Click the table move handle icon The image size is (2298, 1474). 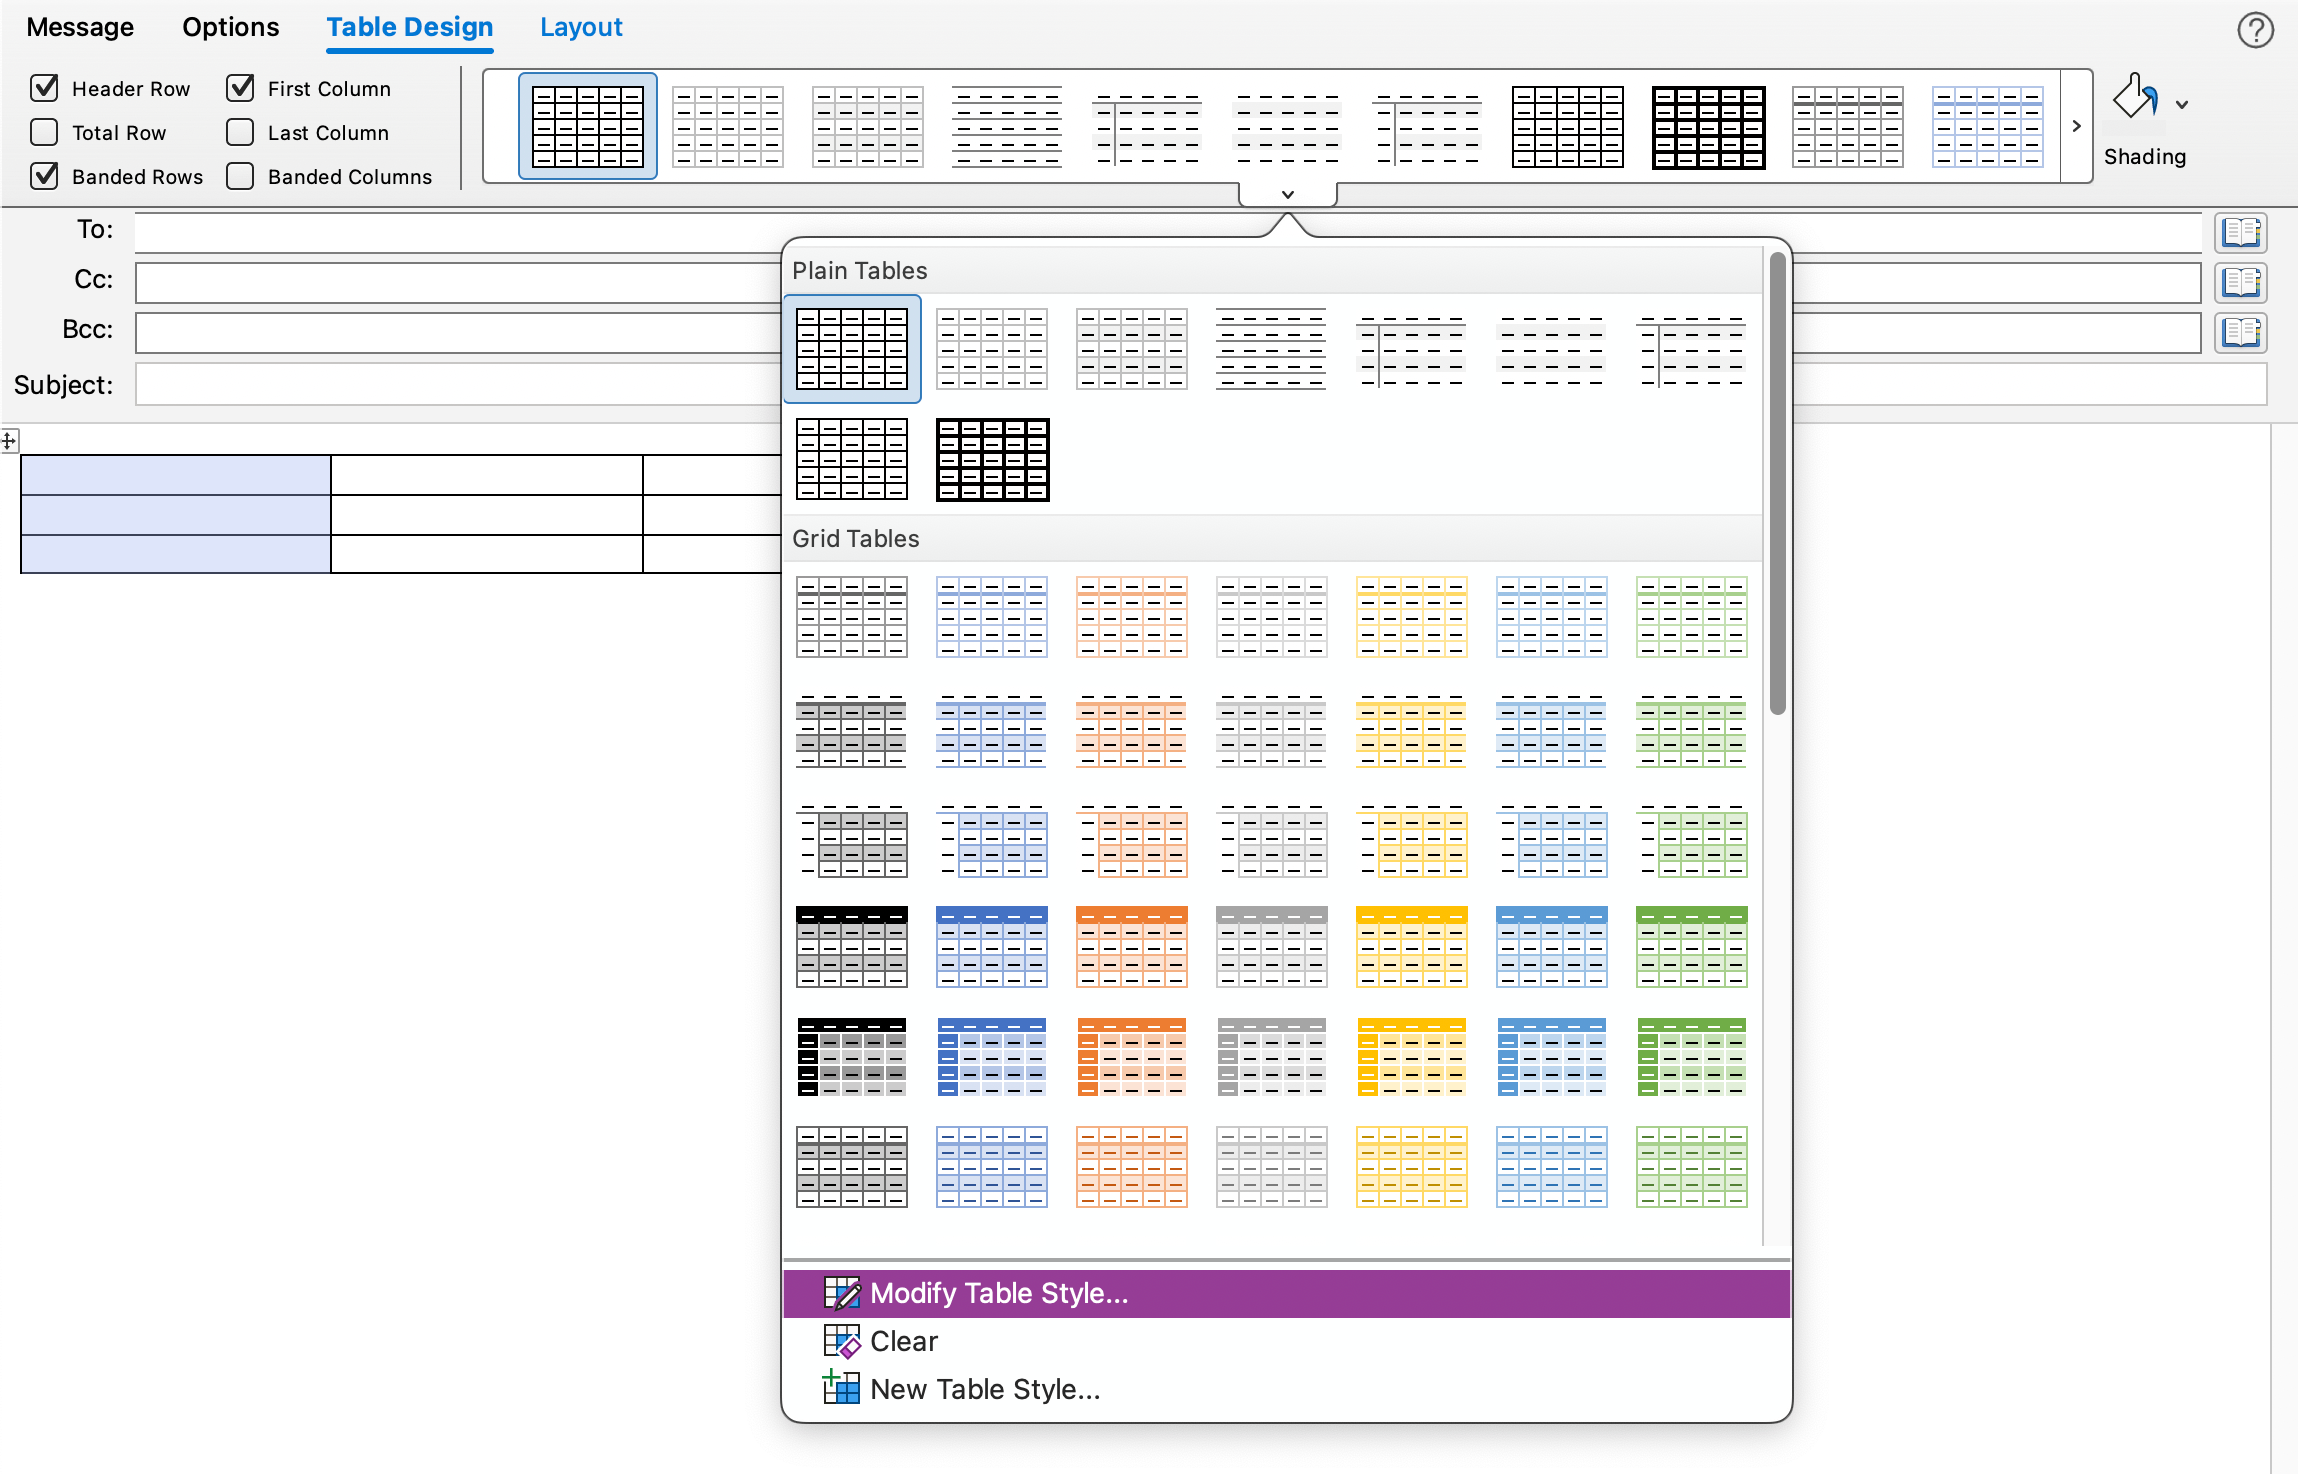coord(9,440)
